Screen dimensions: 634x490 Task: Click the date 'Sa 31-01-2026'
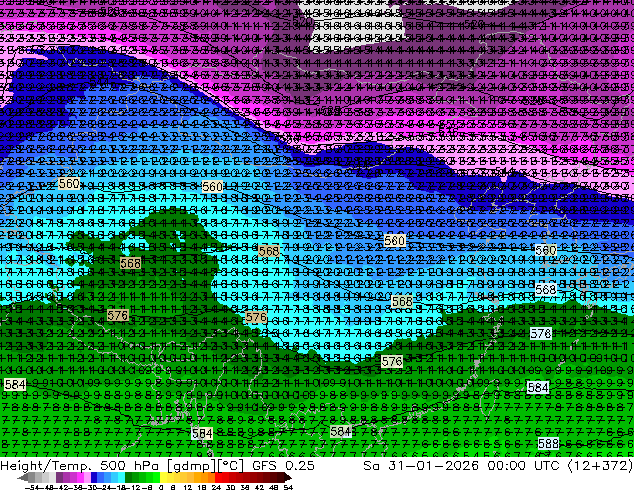(x=421, y=466)
